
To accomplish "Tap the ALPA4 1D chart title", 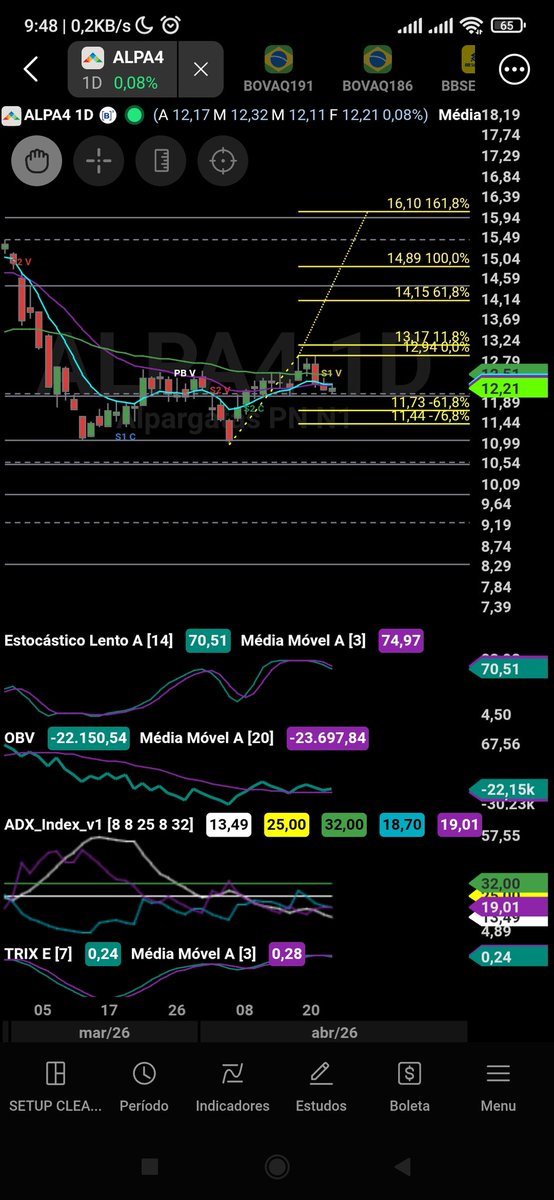I will [x=59, y=115].
